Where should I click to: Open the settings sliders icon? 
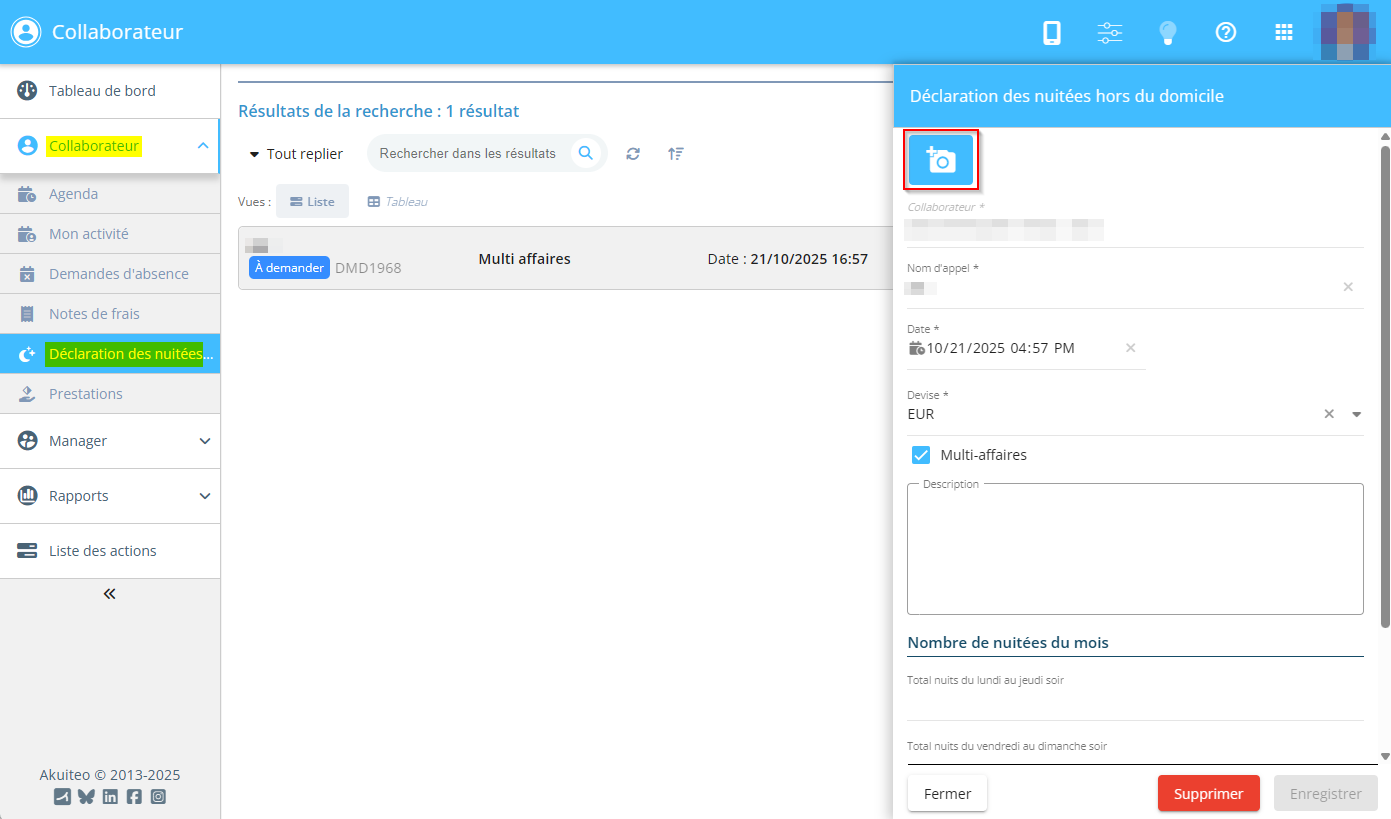click(1109, 33)
